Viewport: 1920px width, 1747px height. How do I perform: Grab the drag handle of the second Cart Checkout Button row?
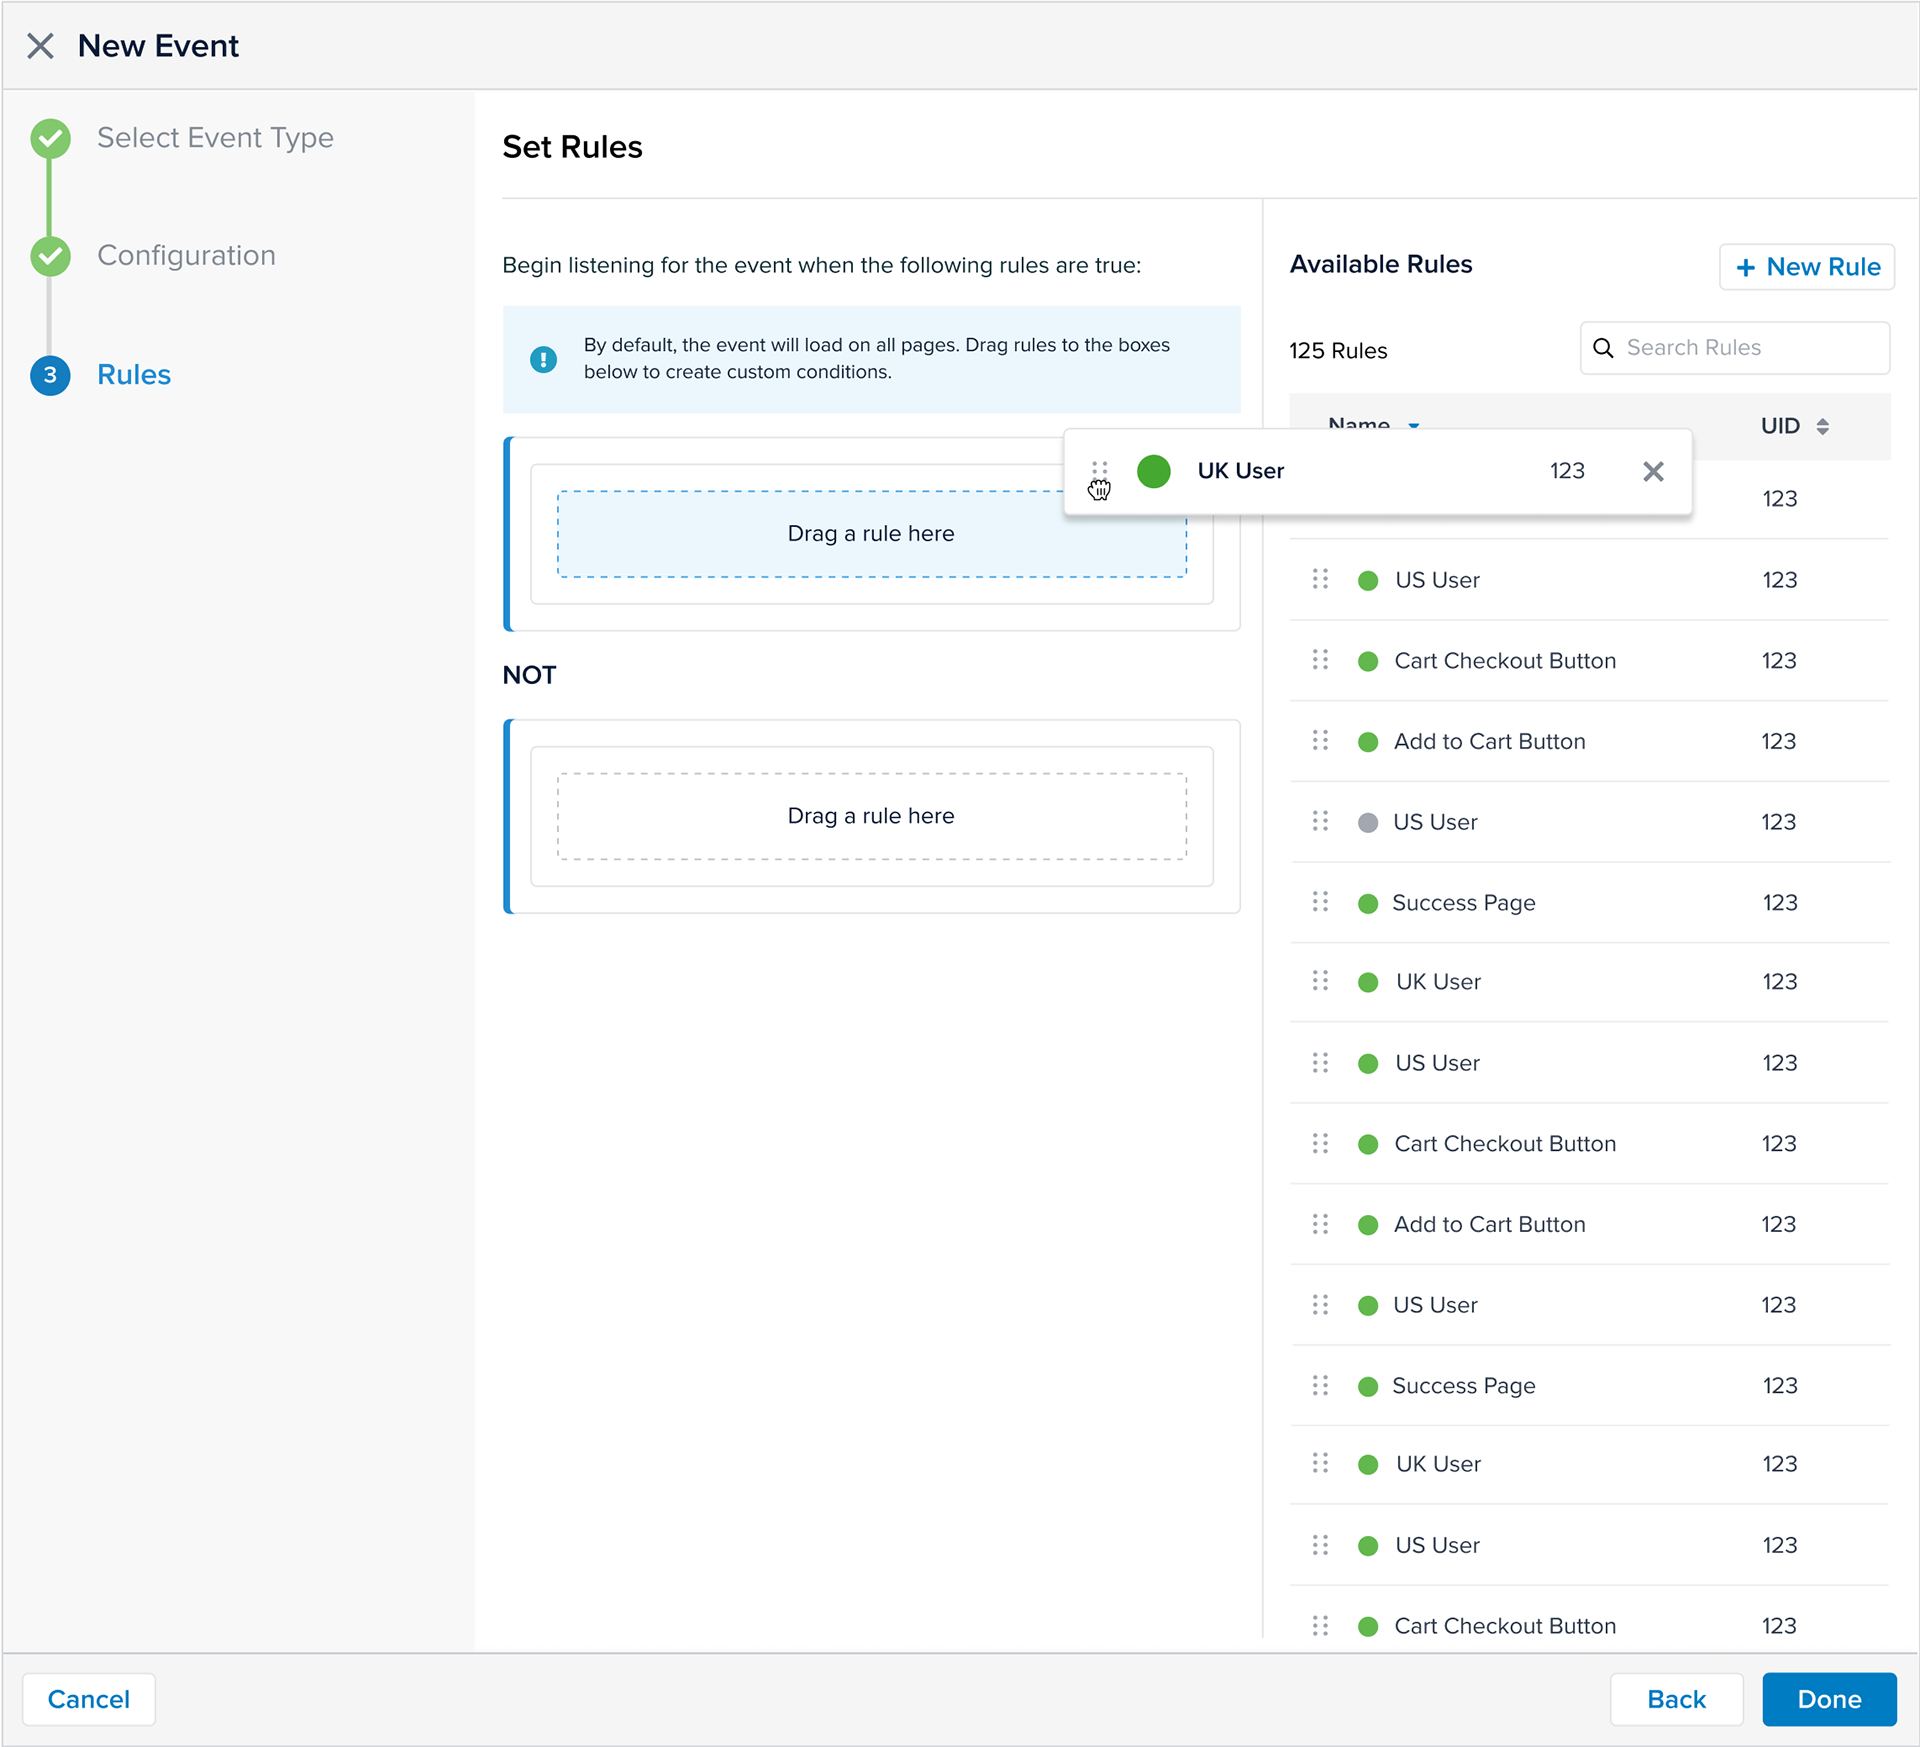[1320, 1144]
